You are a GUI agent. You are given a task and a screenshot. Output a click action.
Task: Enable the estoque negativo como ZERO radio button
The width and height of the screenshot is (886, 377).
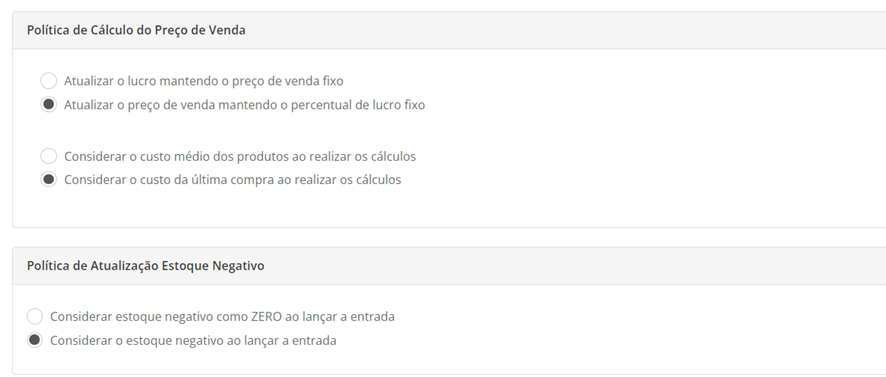point(35,317)
